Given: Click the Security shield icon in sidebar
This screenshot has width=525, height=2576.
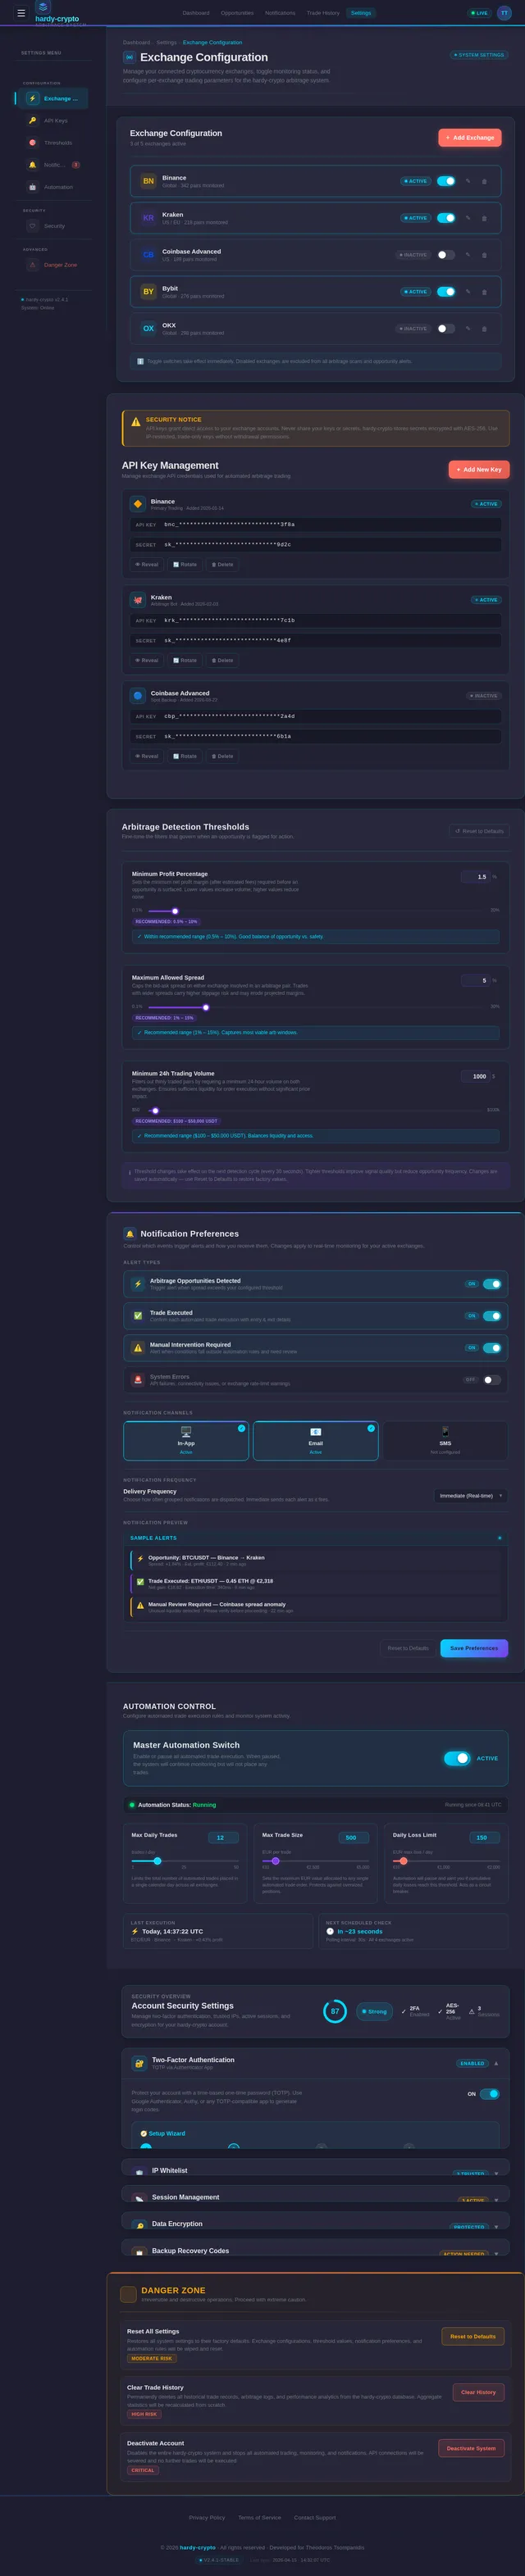Looking at the screenshot, I should point(32,226).
